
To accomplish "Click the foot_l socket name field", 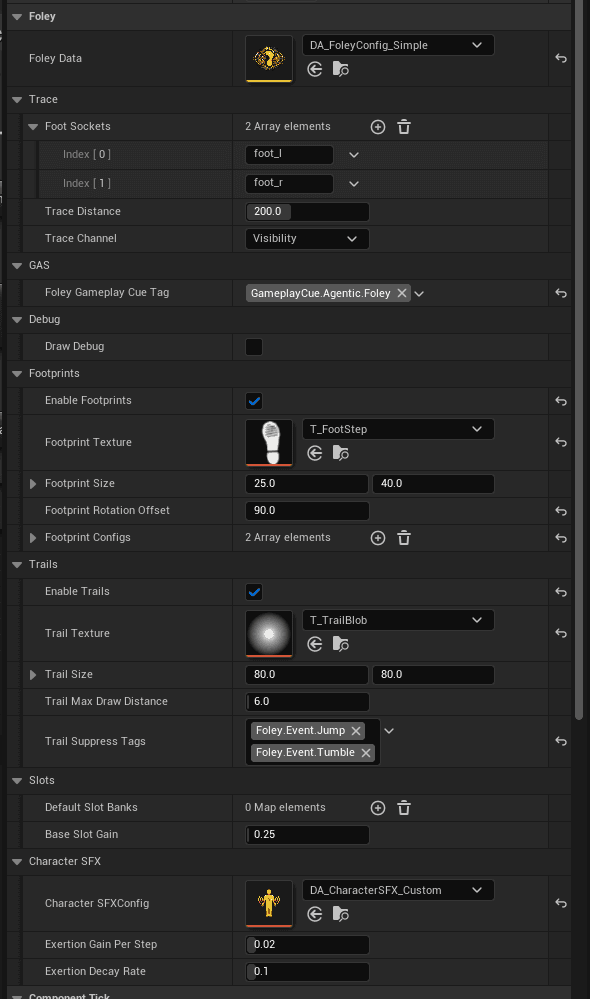I will coord(289,154).
